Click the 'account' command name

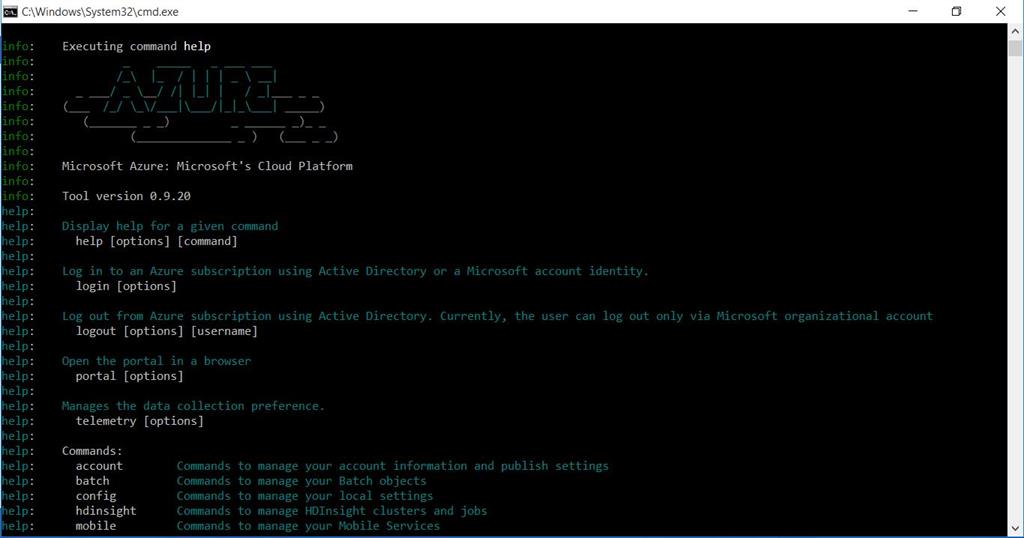[99, 466]
